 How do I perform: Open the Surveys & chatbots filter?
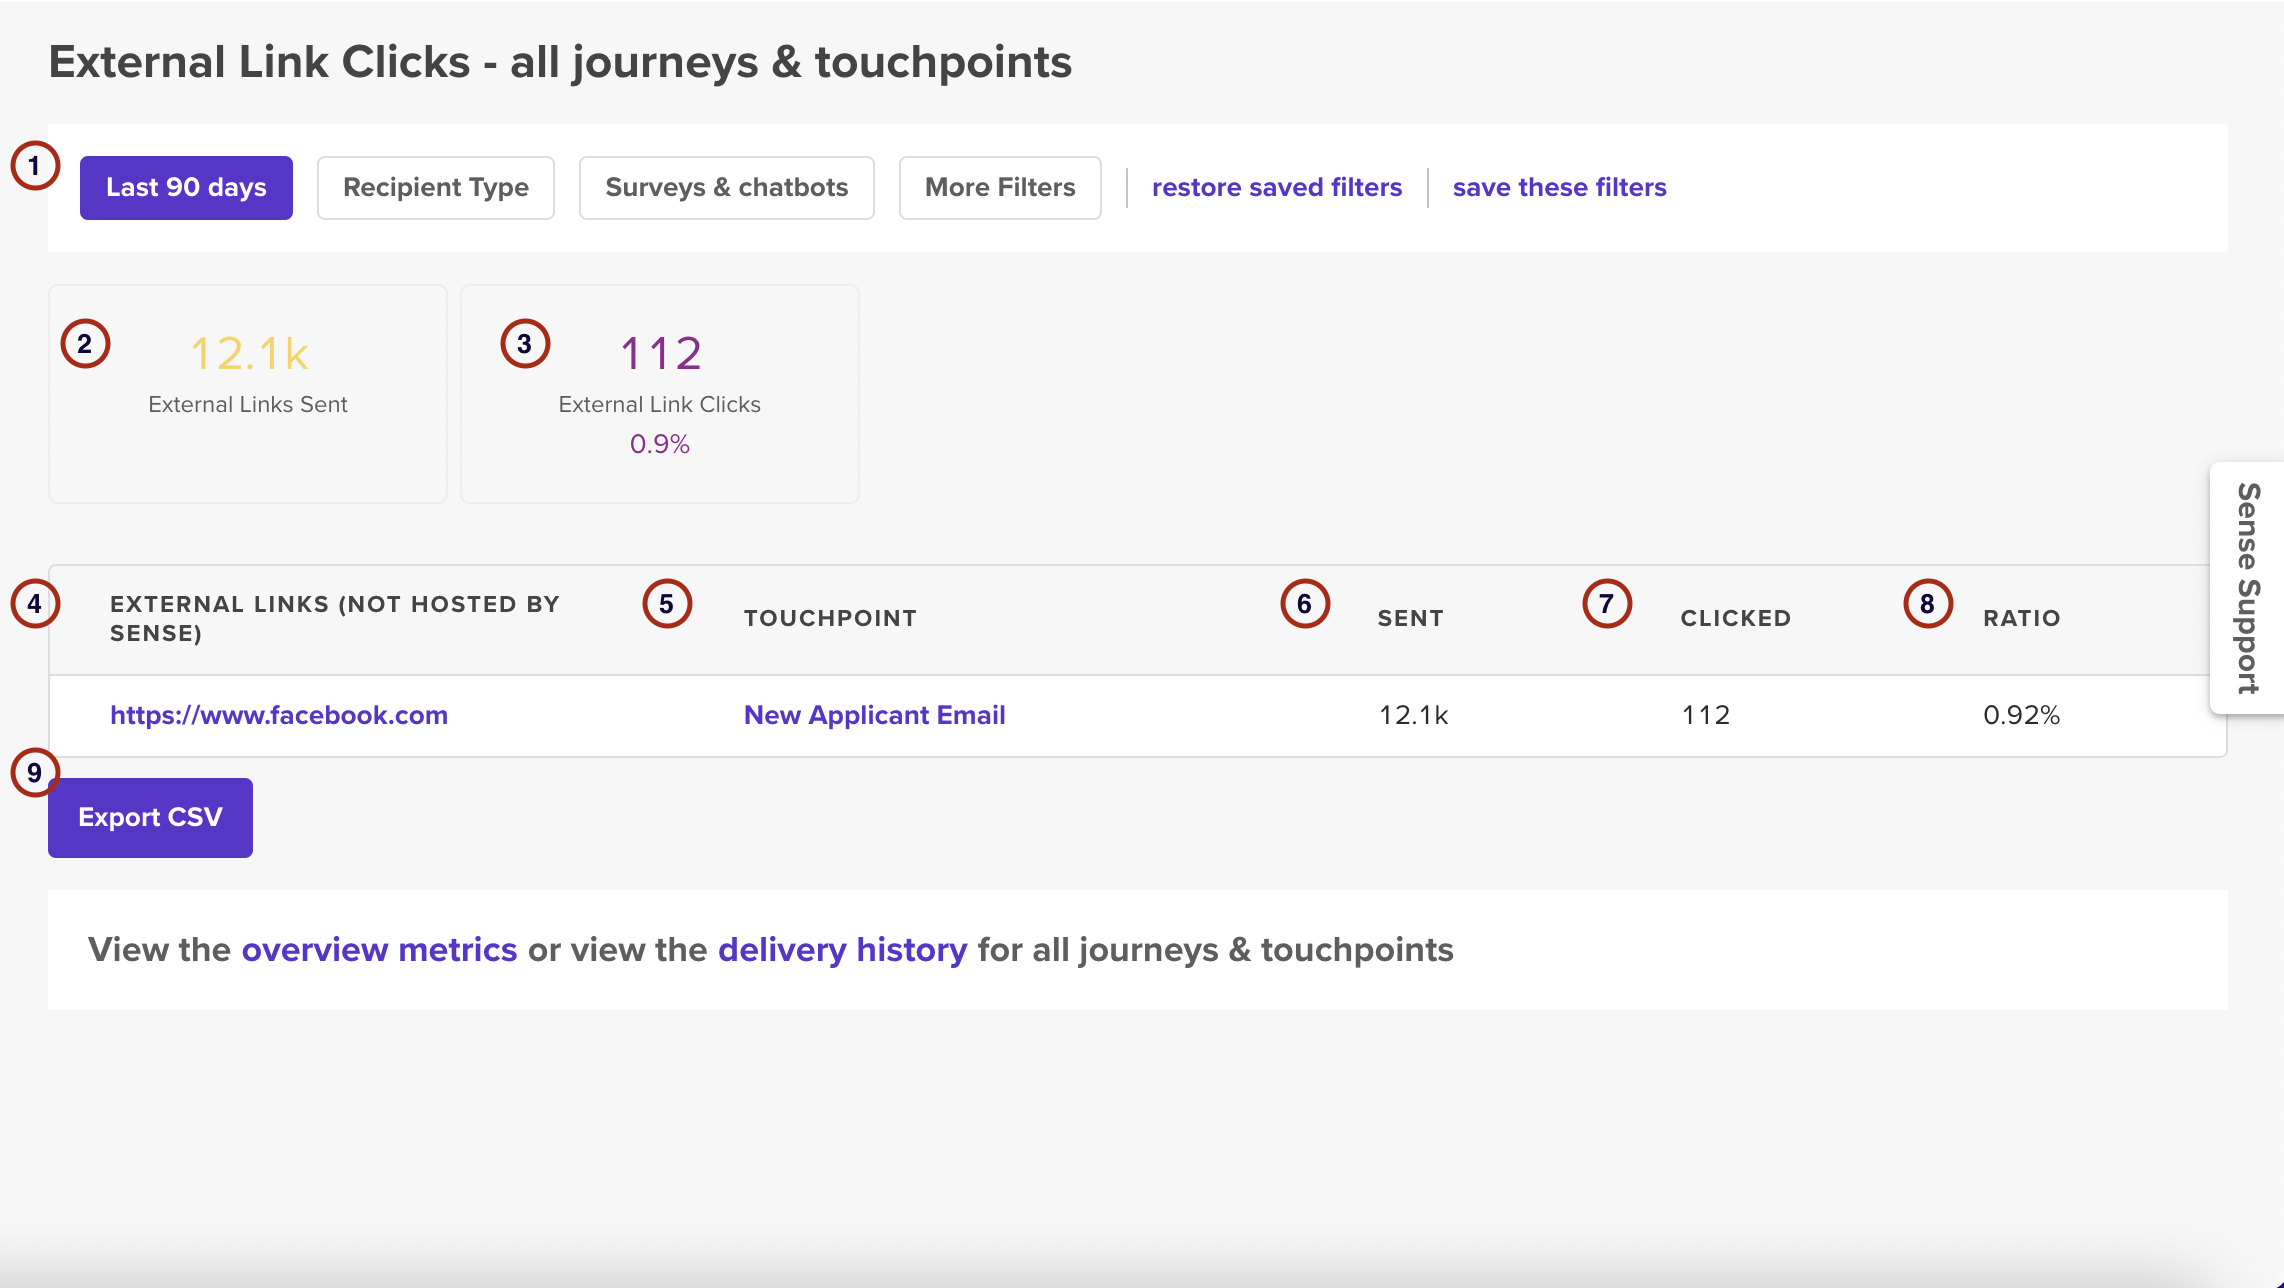[x=726, y=187]
